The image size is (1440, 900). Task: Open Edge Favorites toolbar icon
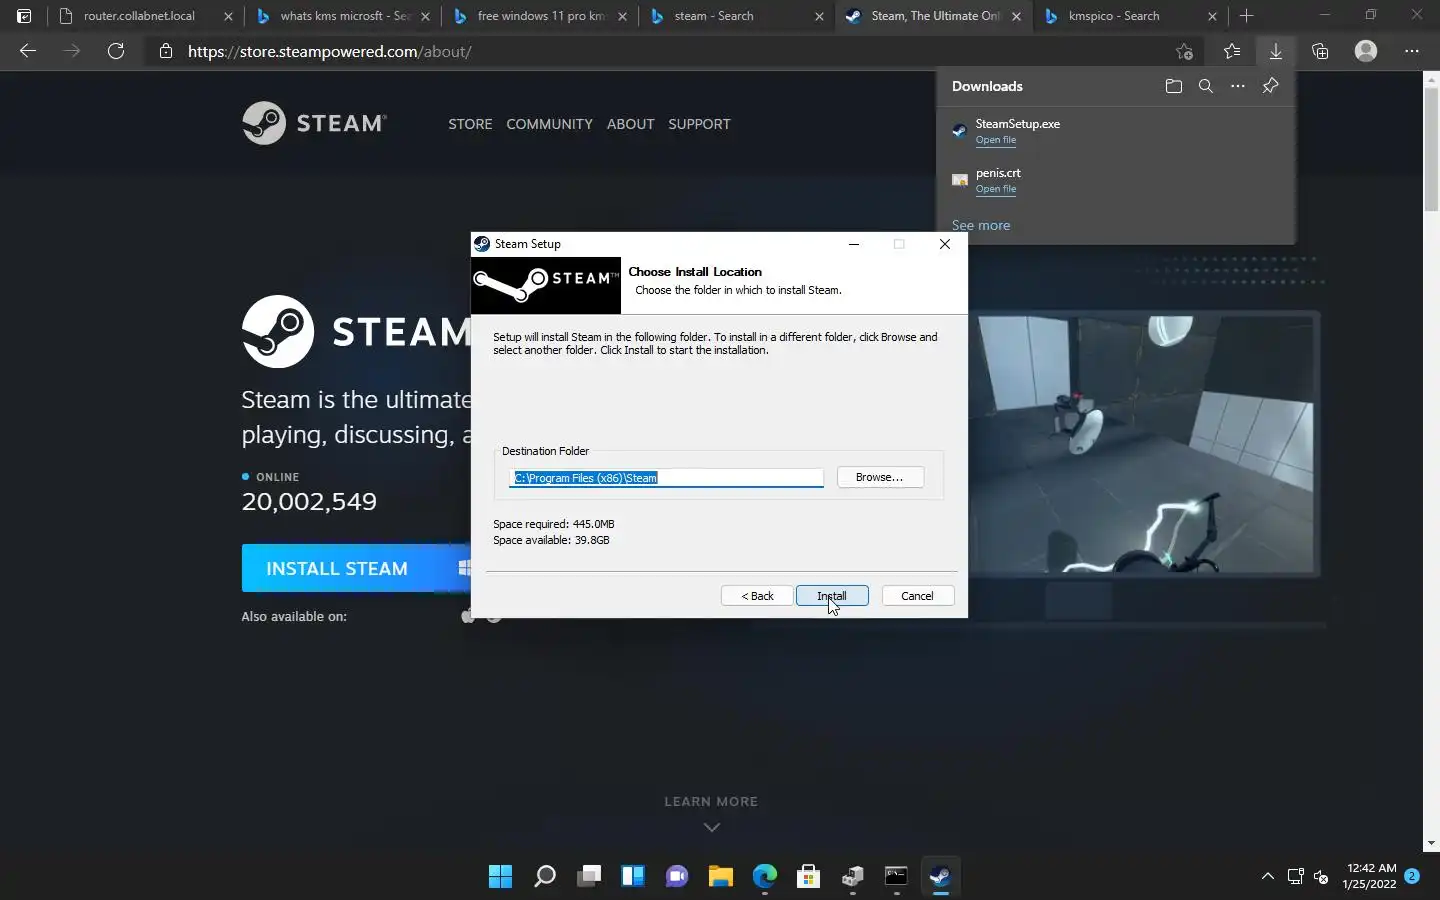pos(1232,51)
